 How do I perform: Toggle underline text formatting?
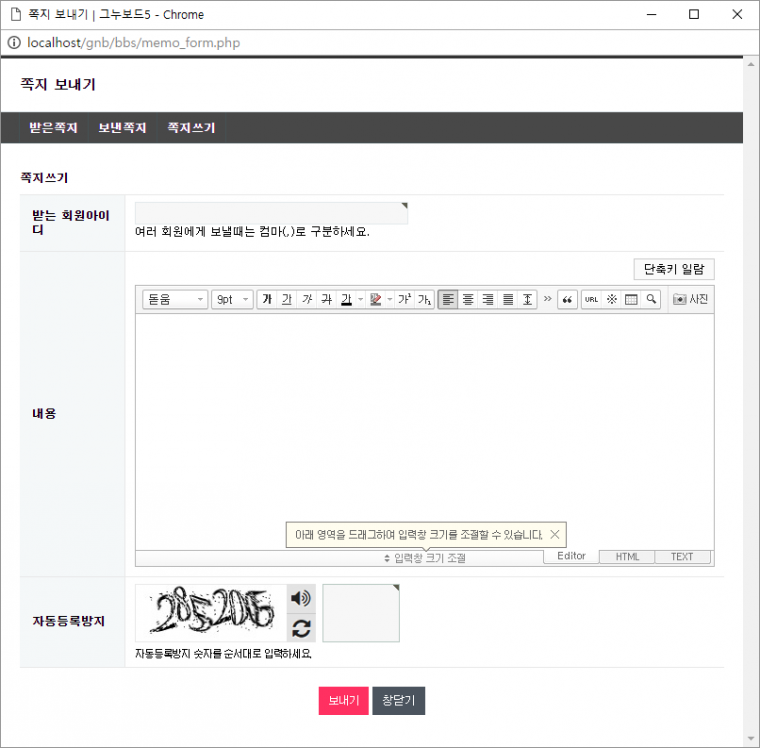287,299
